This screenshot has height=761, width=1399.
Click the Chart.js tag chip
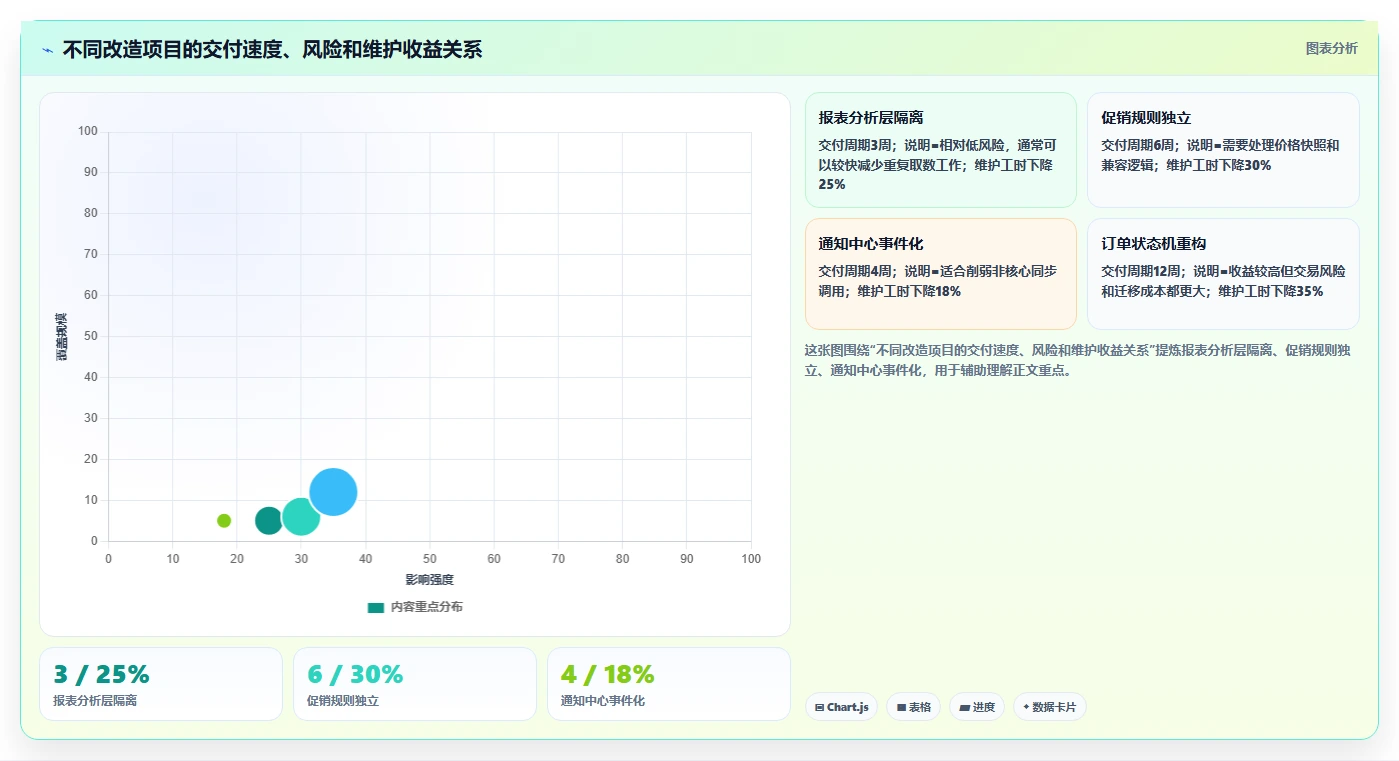[x=841, y=707]
